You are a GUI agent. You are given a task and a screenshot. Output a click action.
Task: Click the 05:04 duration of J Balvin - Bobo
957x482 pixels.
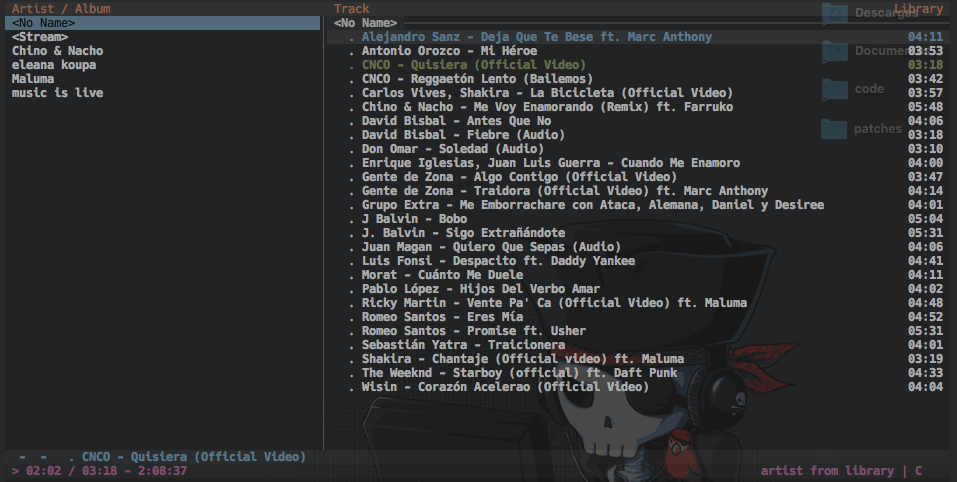(x=925, y=220)
